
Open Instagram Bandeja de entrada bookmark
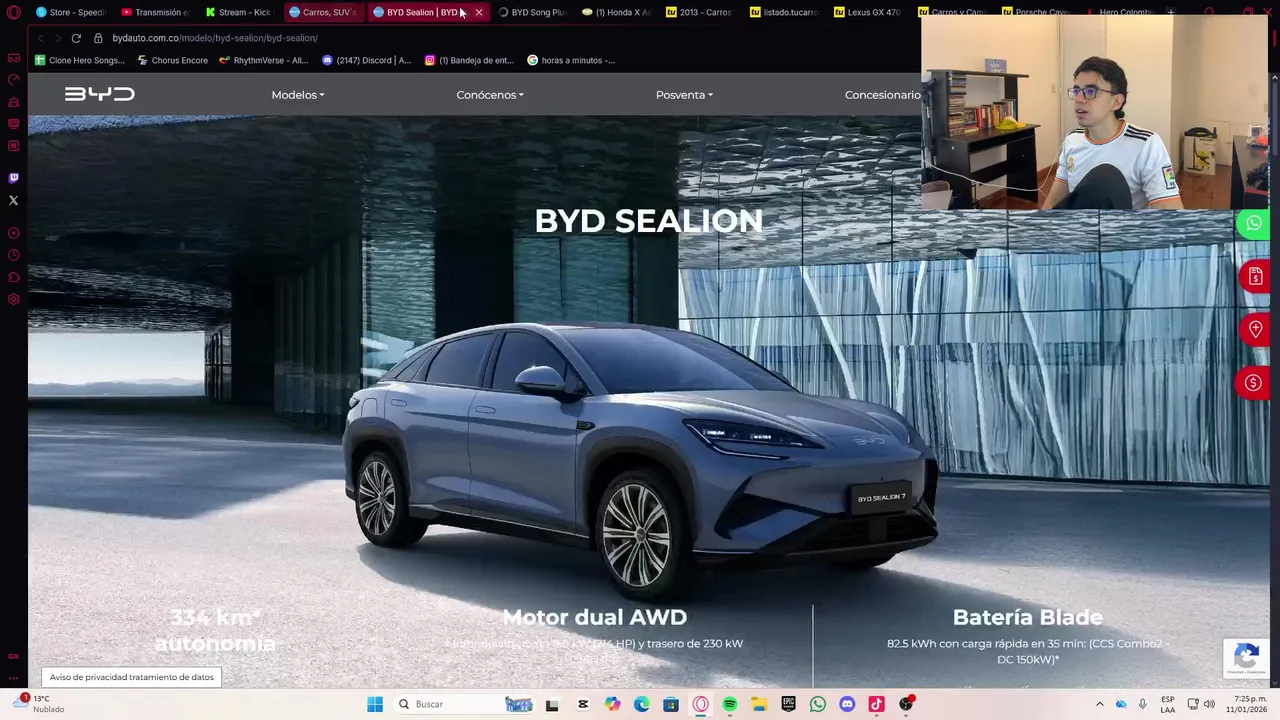click(x=469, y=60)
